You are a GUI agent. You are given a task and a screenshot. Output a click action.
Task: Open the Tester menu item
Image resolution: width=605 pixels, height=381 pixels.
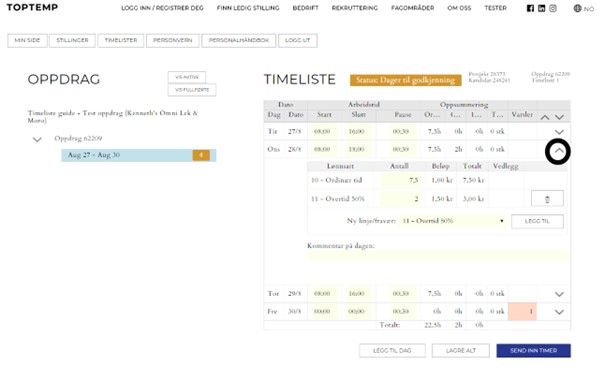point(495,8)
